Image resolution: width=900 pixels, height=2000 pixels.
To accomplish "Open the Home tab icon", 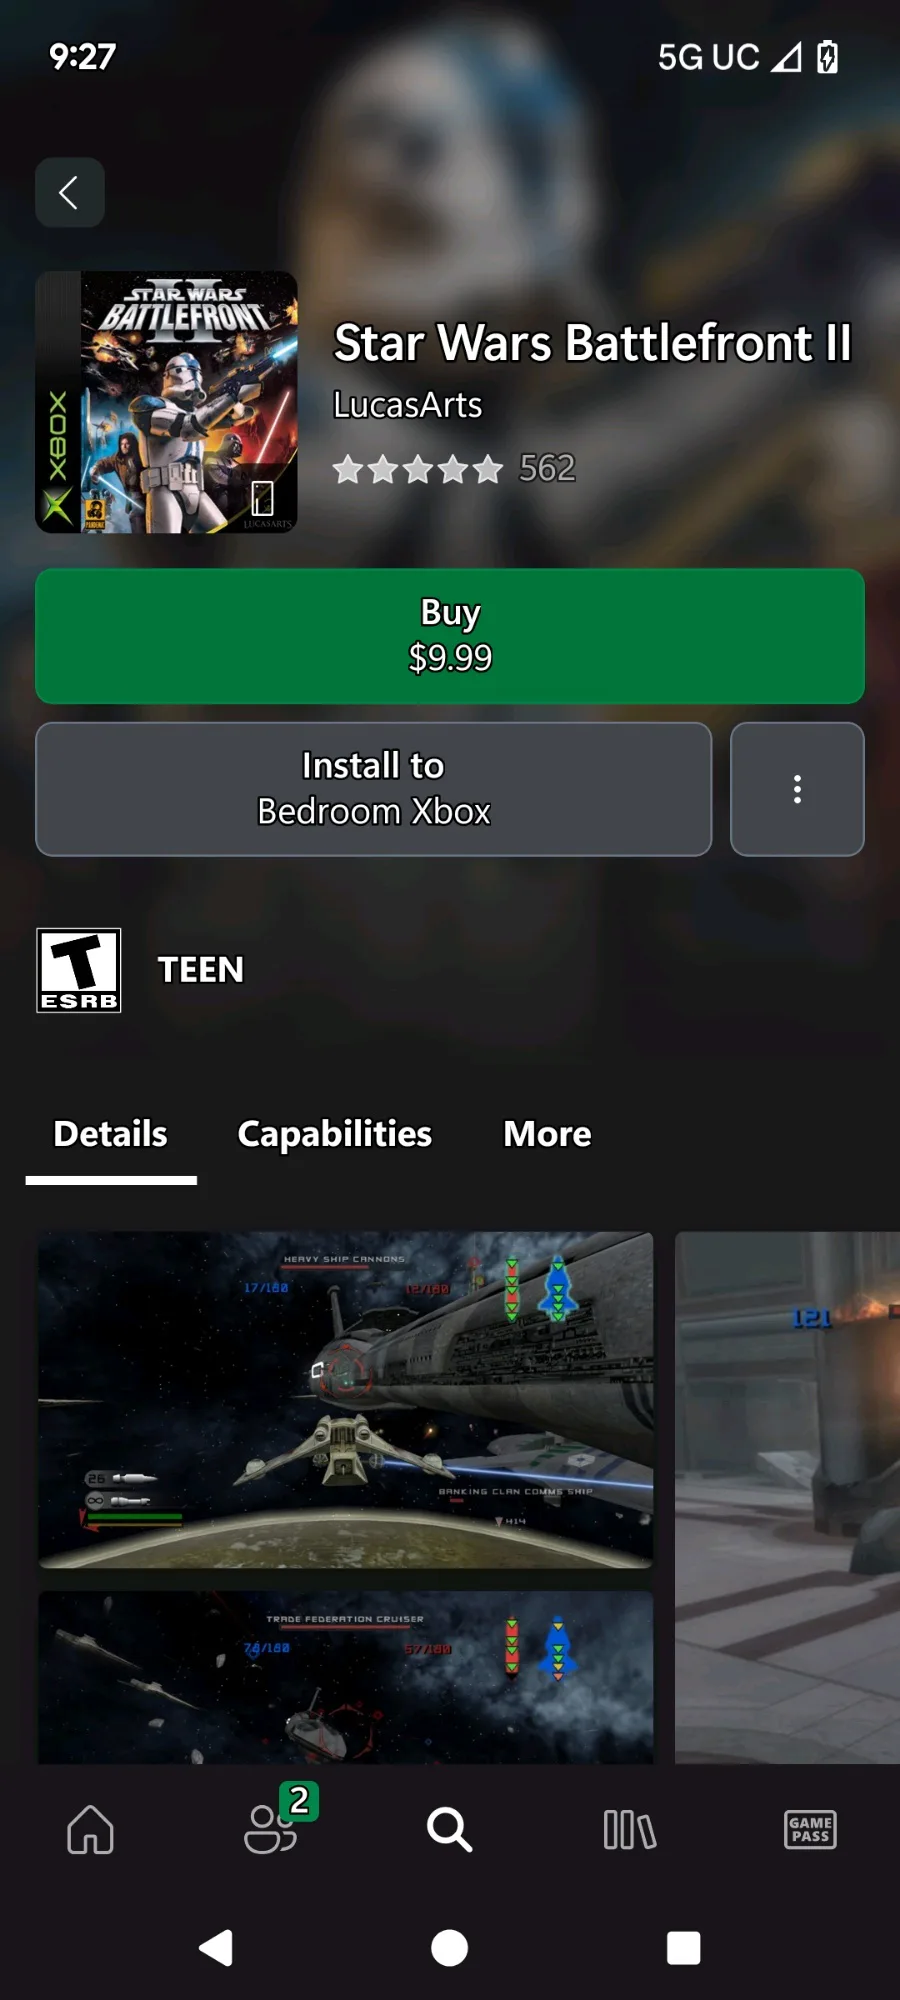I will click(90, 1830).
